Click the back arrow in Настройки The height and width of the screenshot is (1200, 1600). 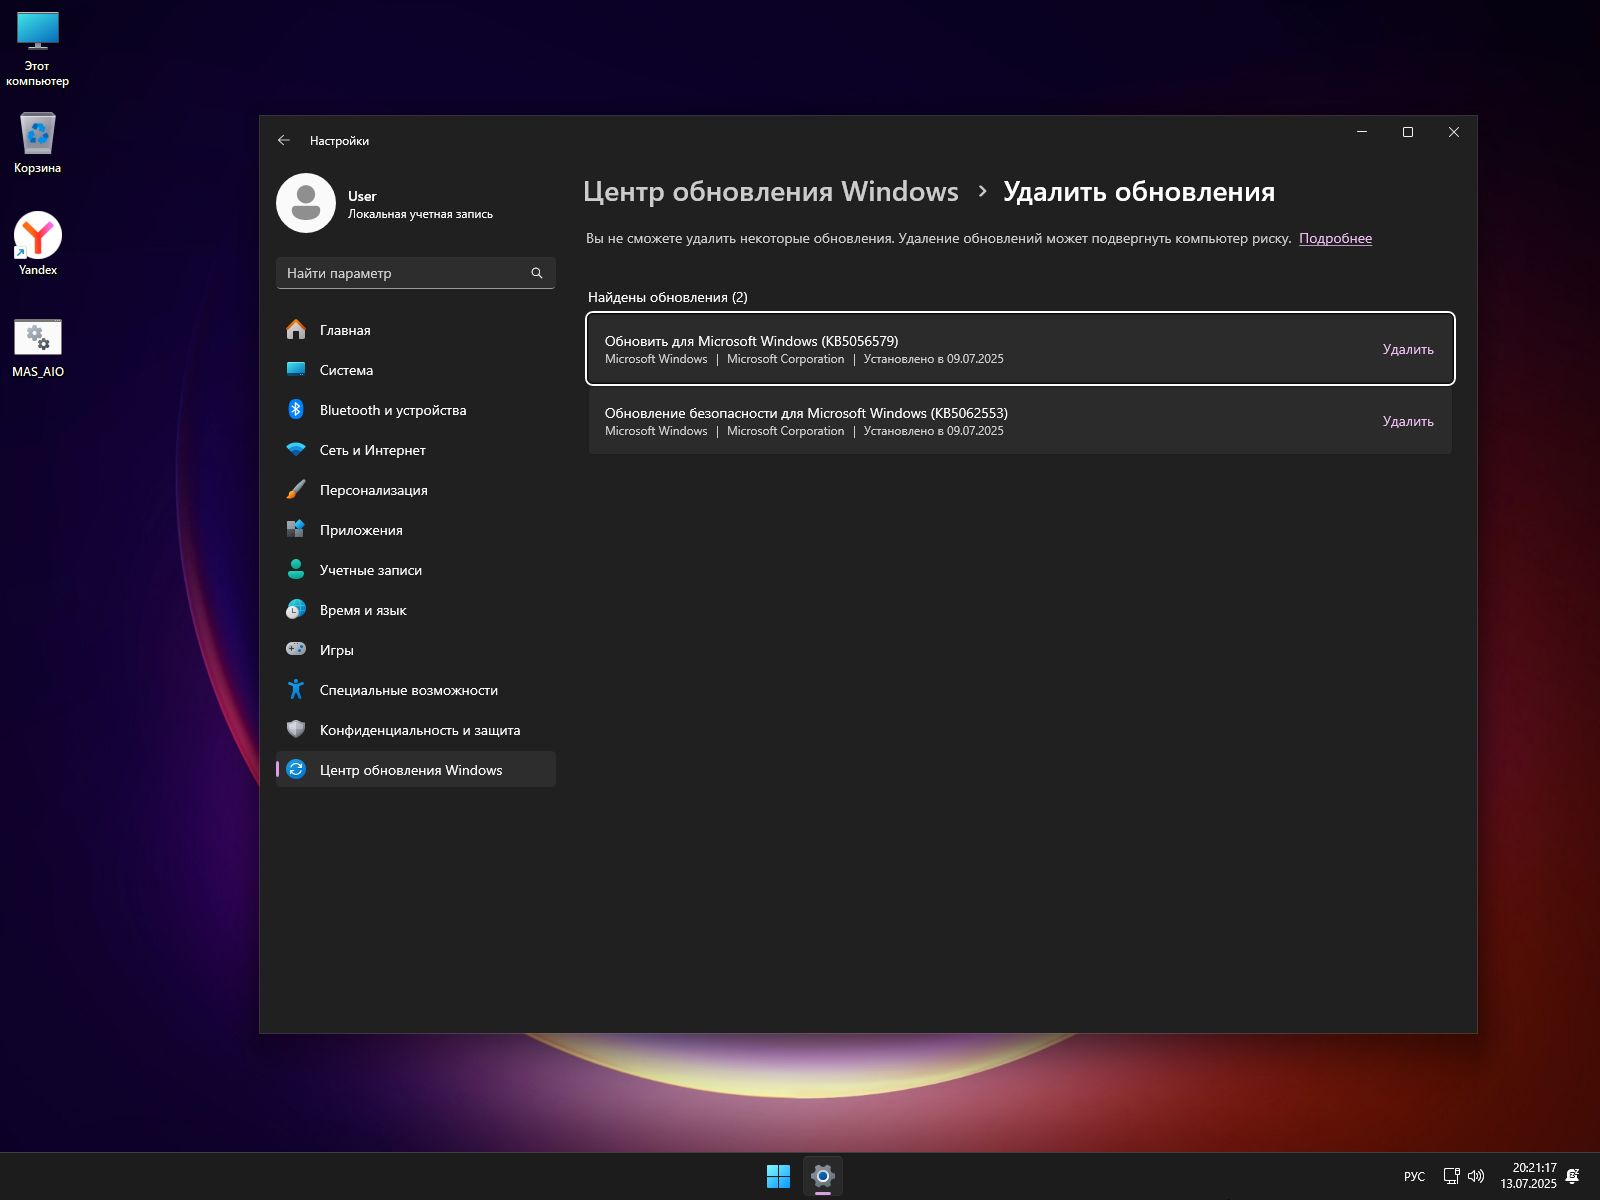284,141
